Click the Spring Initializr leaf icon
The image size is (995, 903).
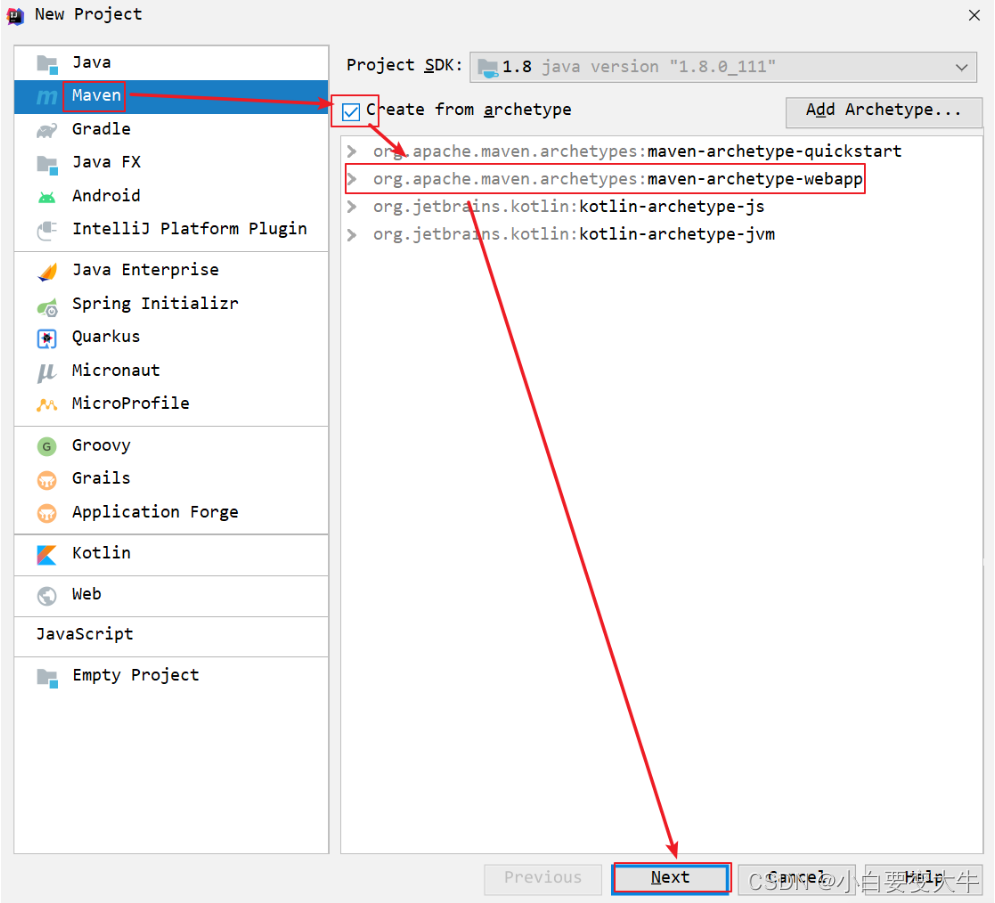[47, 303]
